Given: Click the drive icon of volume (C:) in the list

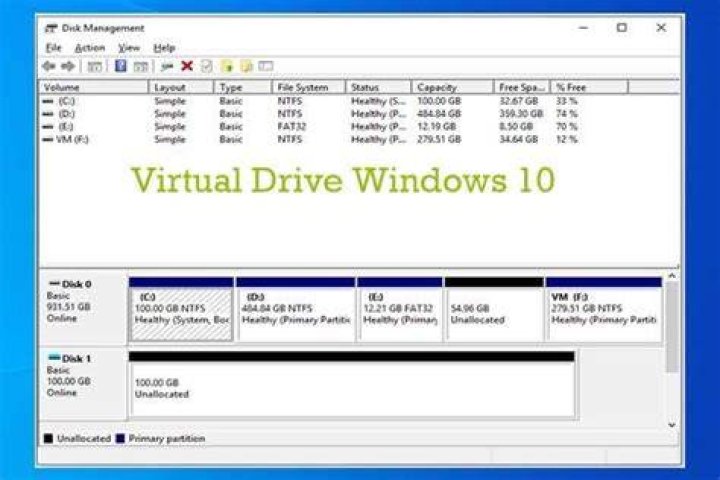Looking at the screenshot, I should [48, 101].
